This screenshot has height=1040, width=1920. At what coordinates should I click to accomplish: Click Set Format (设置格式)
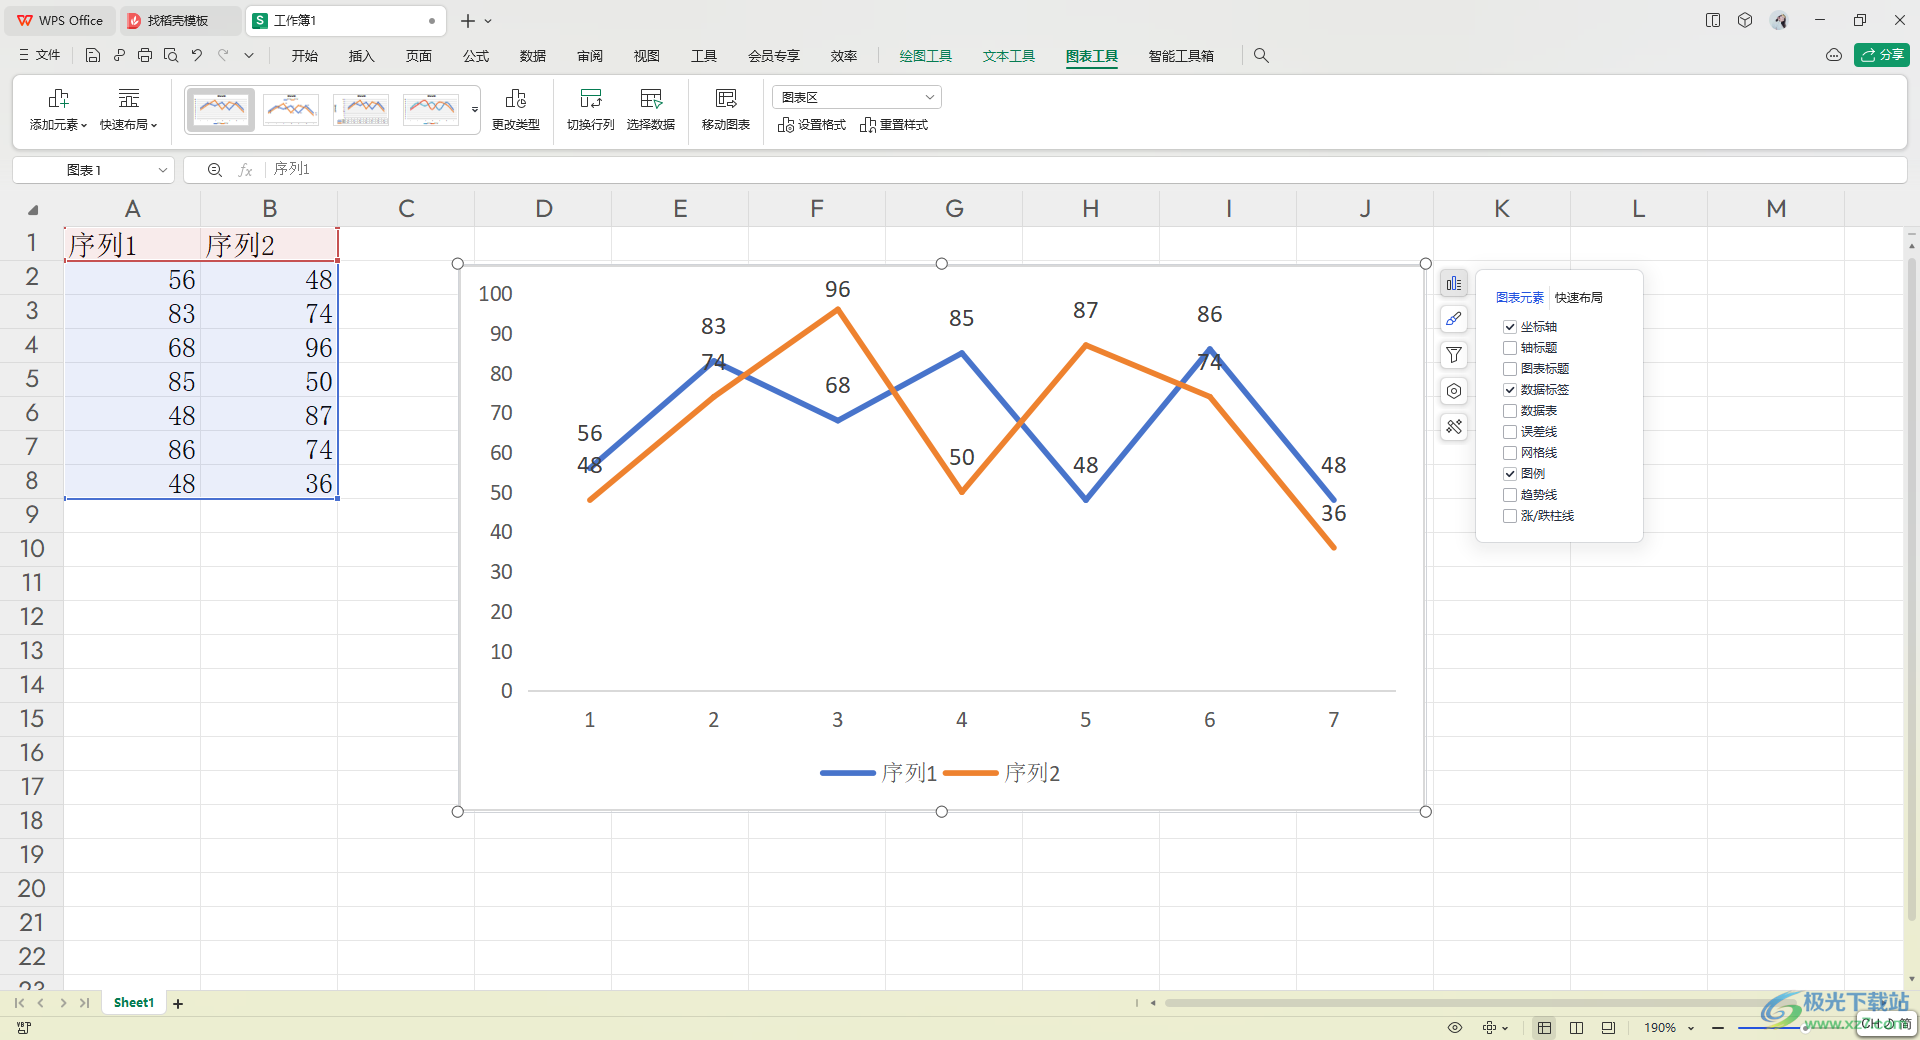[x=812, y=125]
